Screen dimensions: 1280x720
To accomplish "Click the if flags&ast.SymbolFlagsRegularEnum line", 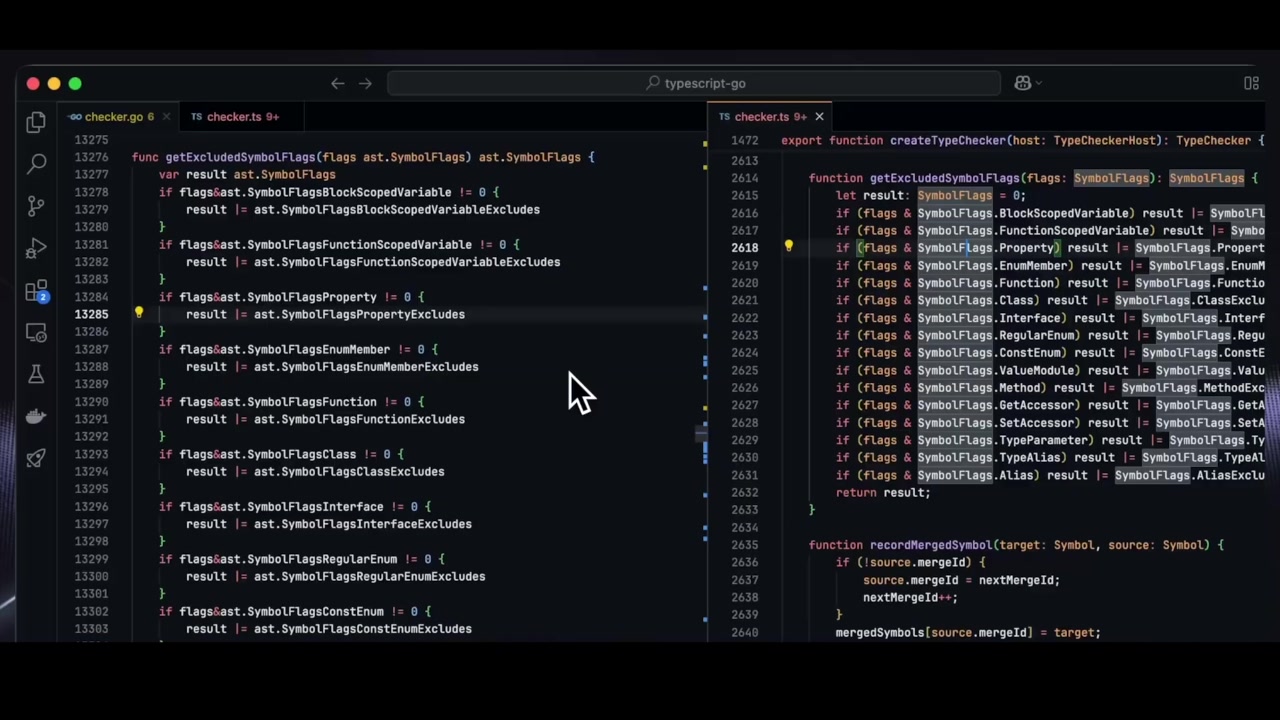I will click(302, 559).
